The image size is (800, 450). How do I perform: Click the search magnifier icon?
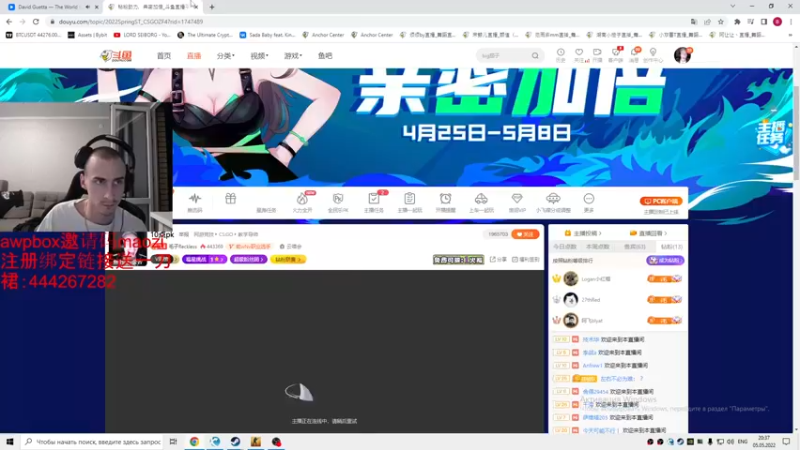535,56
